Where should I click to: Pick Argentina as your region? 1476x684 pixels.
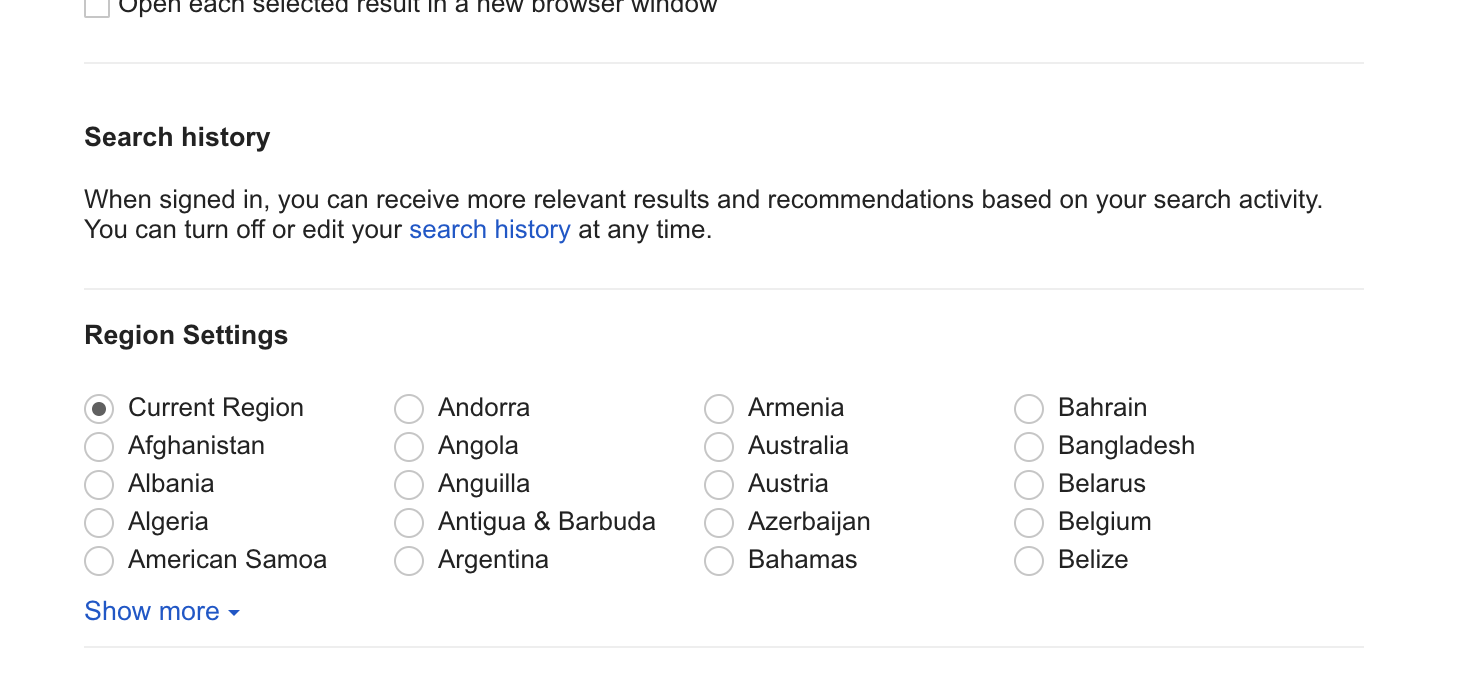(x=409, y=561)
